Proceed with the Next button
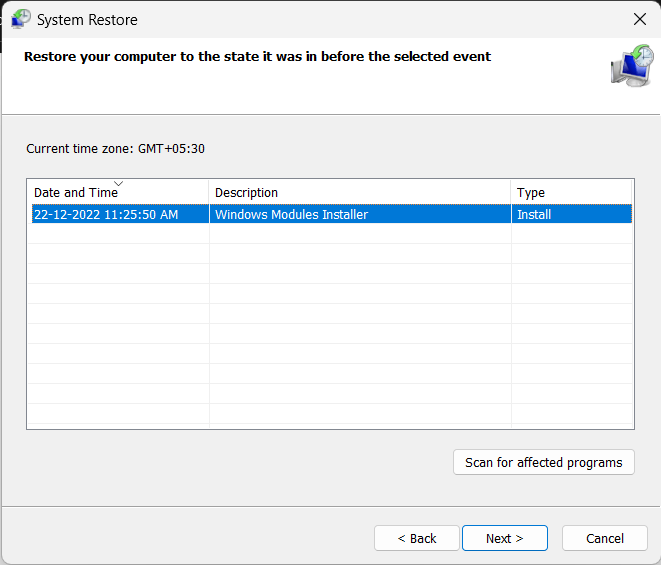661x565 pixels. (x=505, y=538)
